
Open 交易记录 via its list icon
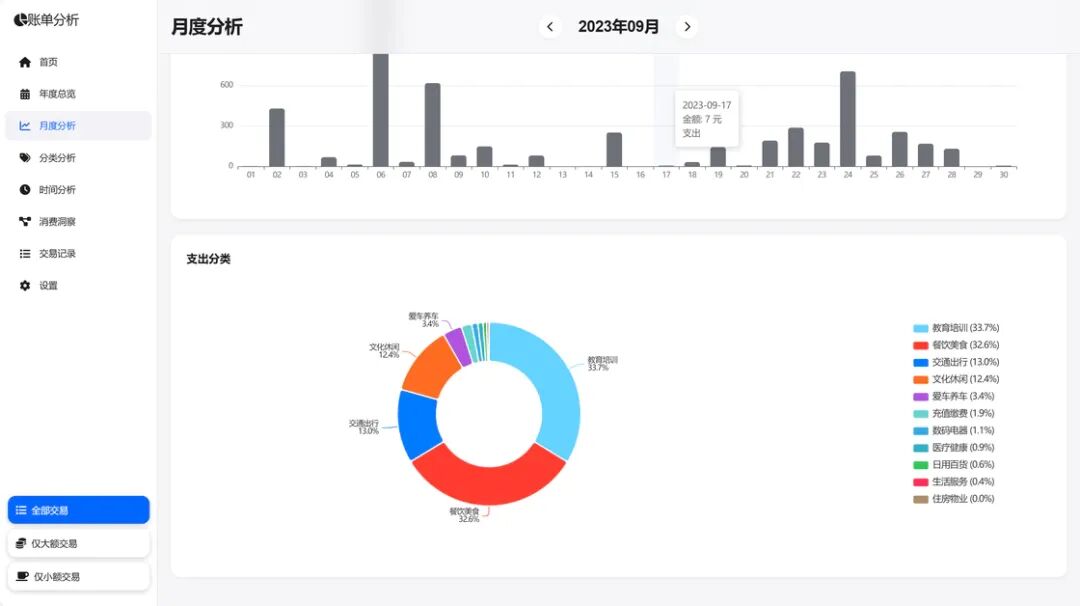25,253
